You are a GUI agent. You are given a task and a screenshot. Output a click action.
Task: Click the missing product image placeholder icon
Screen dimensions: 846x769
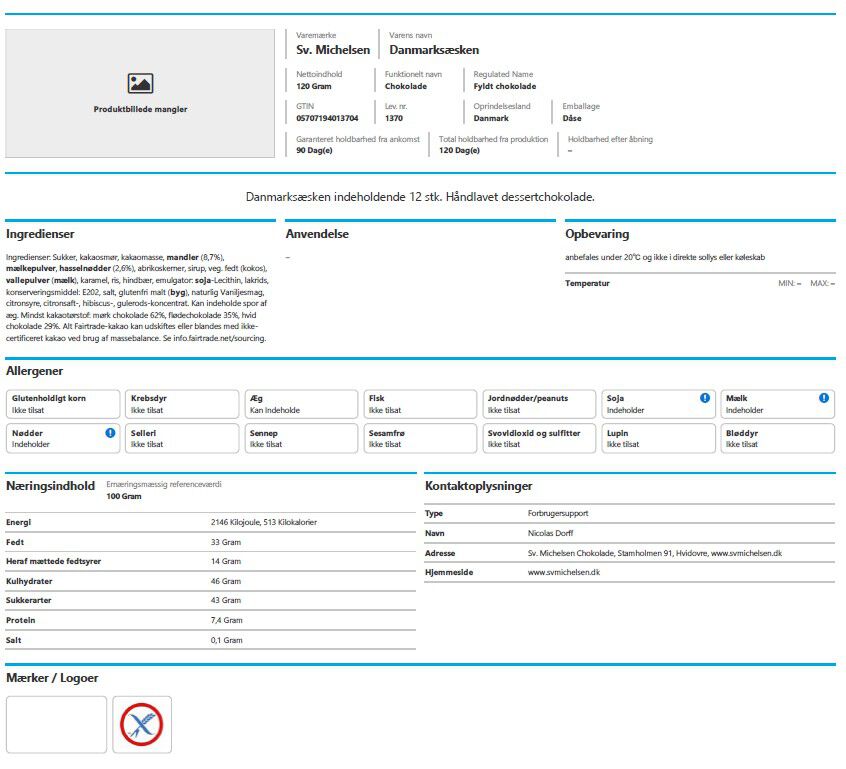[x=140, y=84]
